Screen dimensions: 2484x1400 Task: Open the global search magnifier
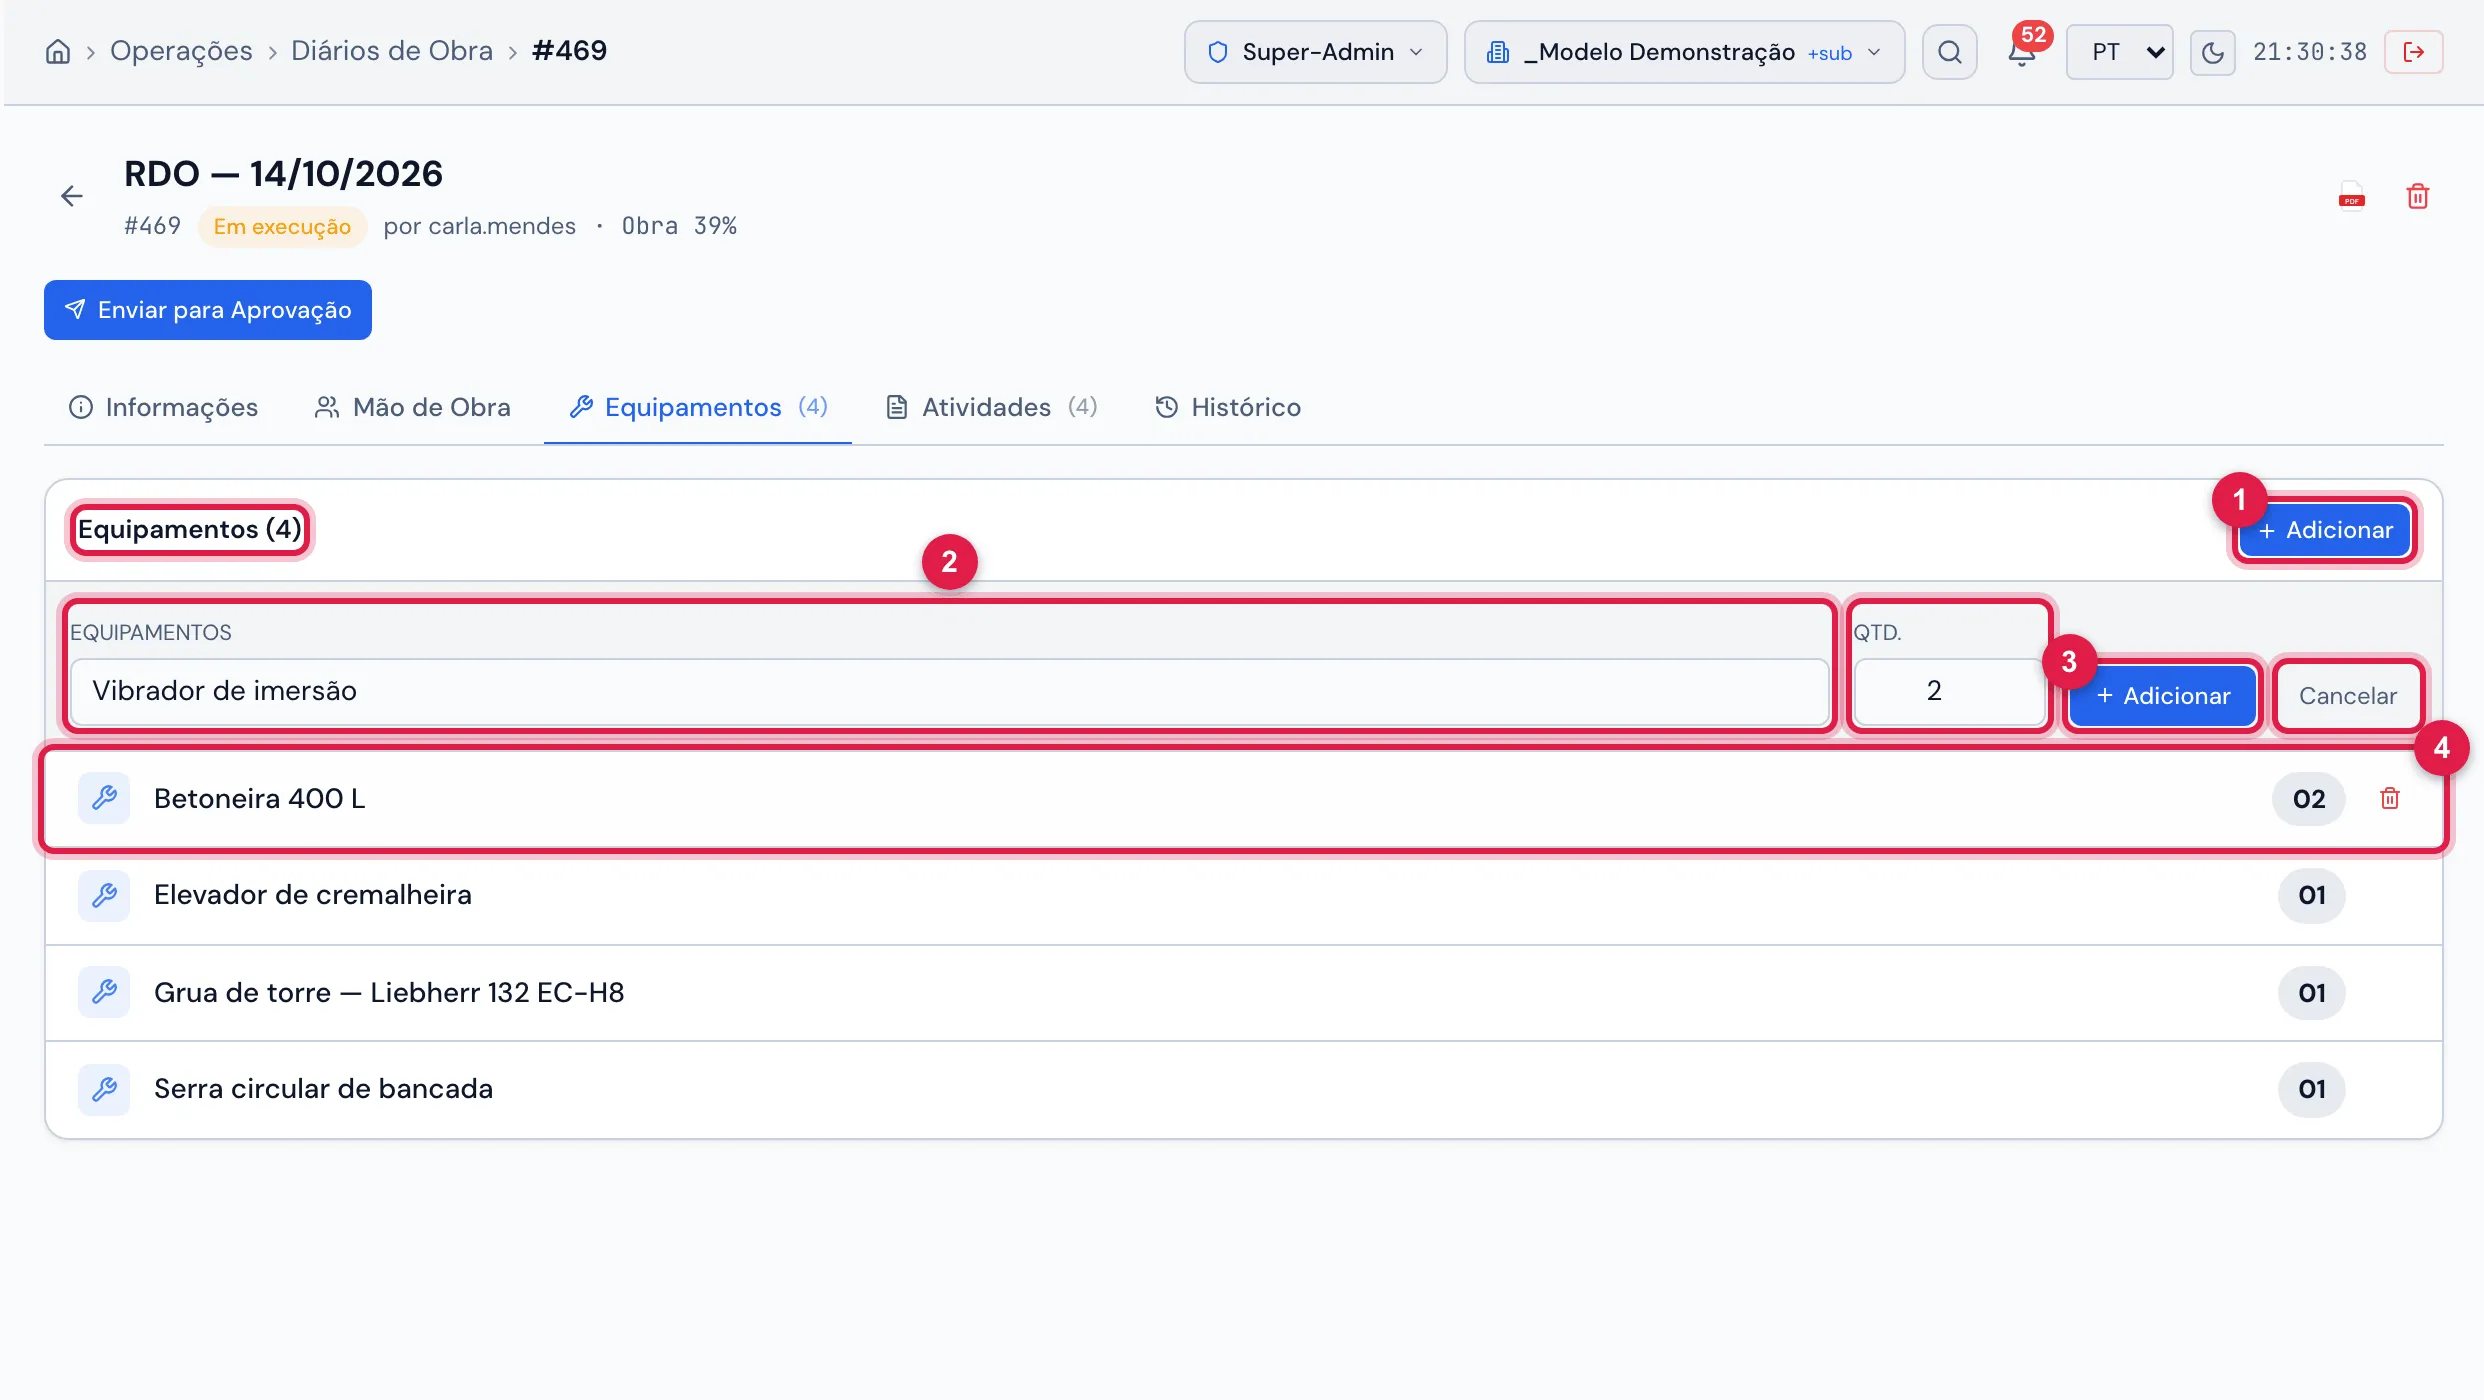pyautogui.click(x=1949, y=52)
